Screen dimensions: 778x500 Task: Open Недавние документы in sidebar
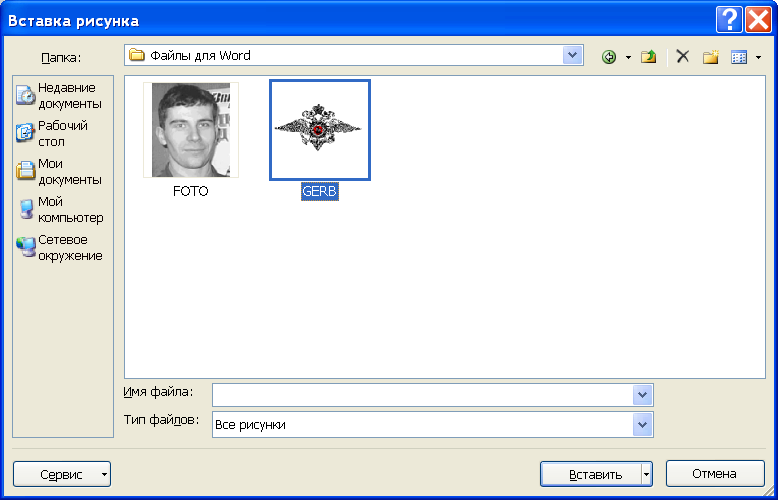(x=59, y=96)
